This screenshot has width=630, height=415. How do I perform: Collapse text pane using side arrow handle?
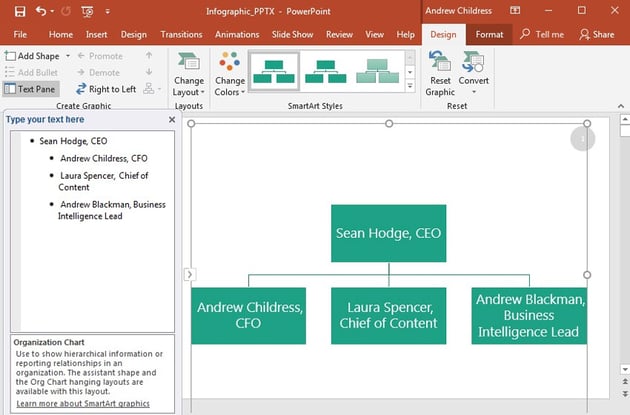coord(191,274)
